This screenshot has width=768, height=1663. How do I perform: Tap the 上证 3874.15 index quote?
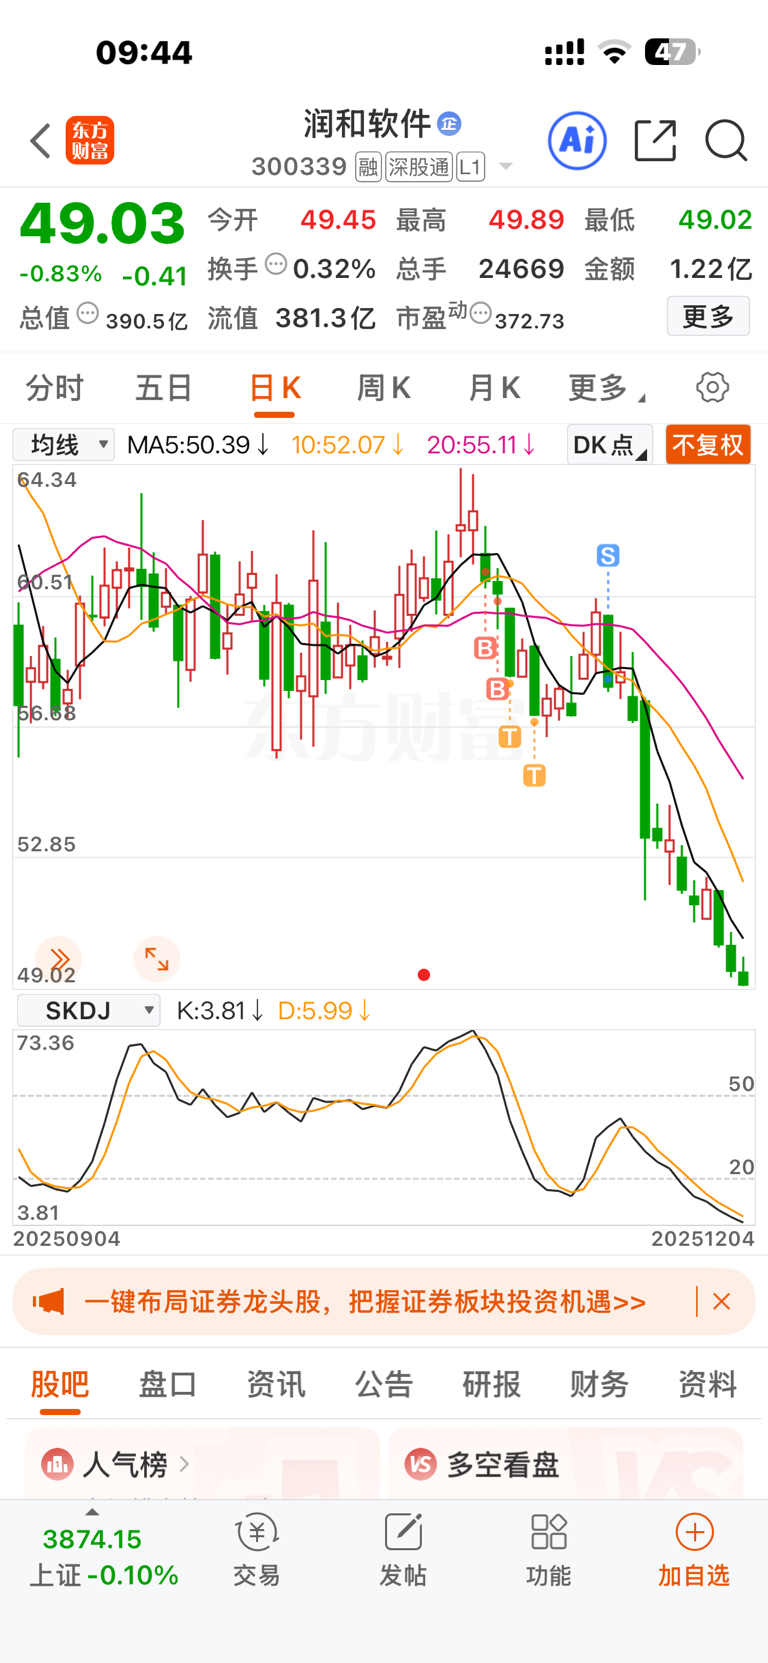click(104, 1558)
